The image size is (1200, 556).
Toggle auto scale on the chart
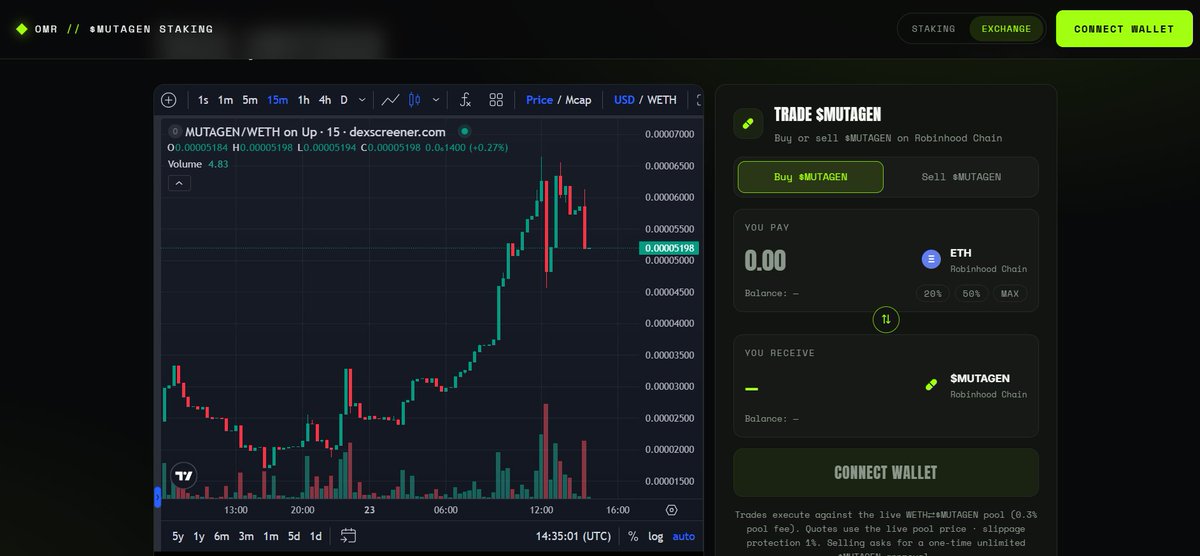683,536
